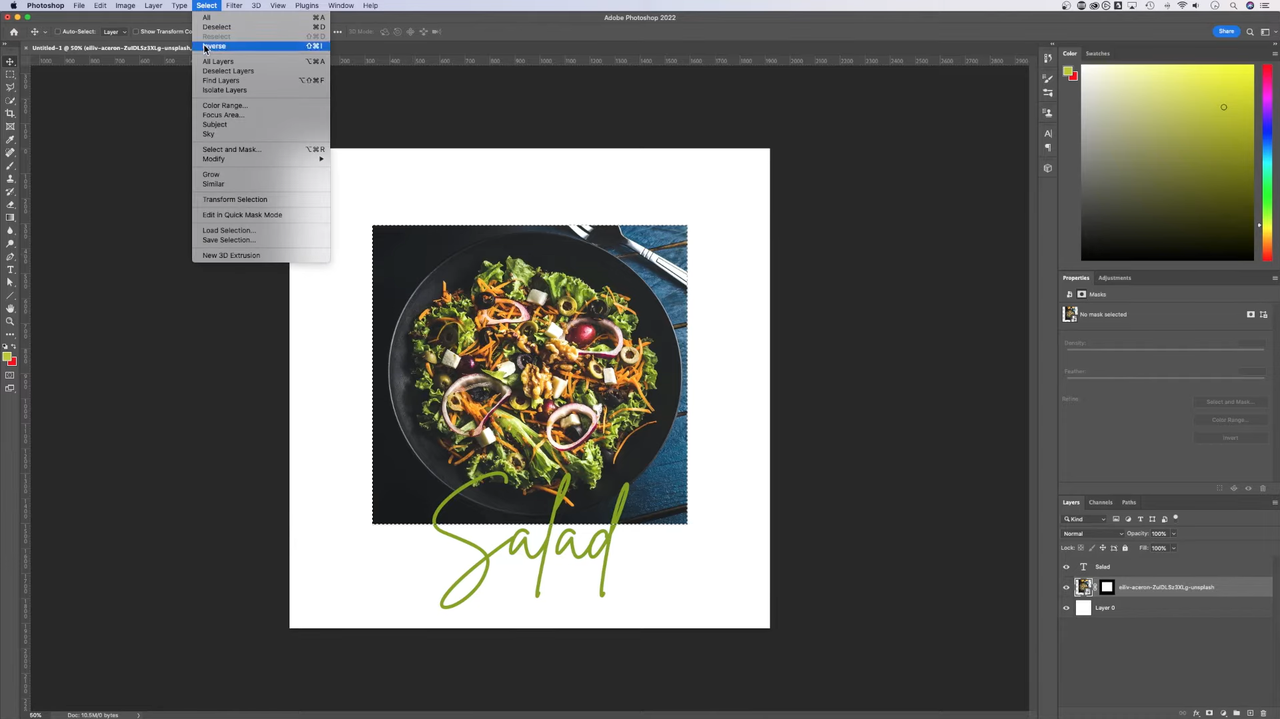This screenshot has width=1280, height=719.
Task: Select the Zoom tool
Action: (10, 321)
